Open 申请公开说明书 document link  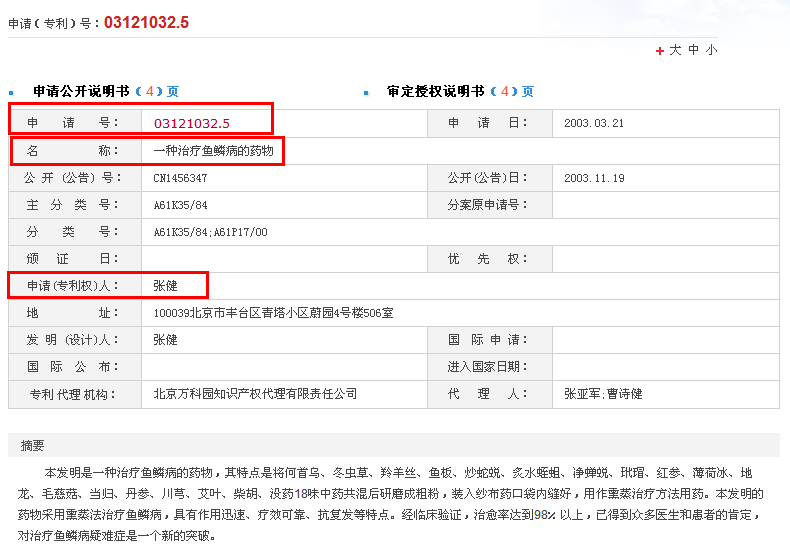[81, 91]
